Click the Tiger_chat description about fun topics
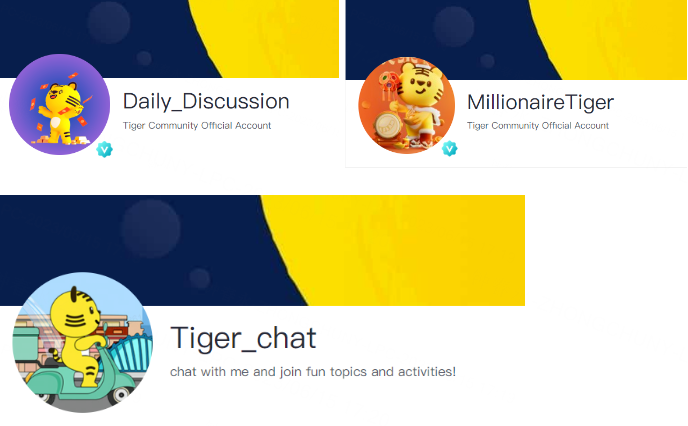The image size is (688, 426). pyautogui.click(x=313, y=372)
